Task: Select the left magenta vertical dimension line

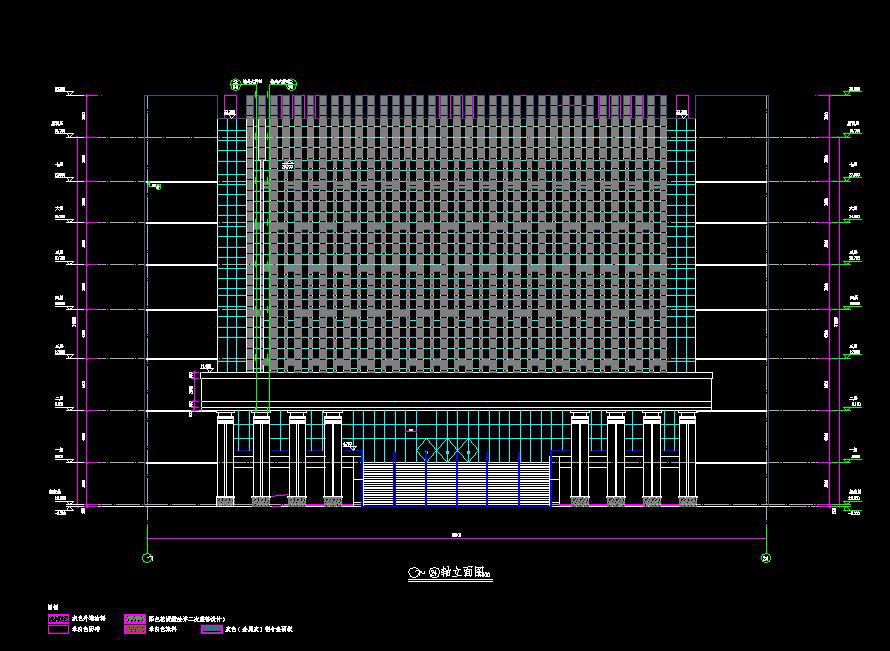Action: point(90,300)
